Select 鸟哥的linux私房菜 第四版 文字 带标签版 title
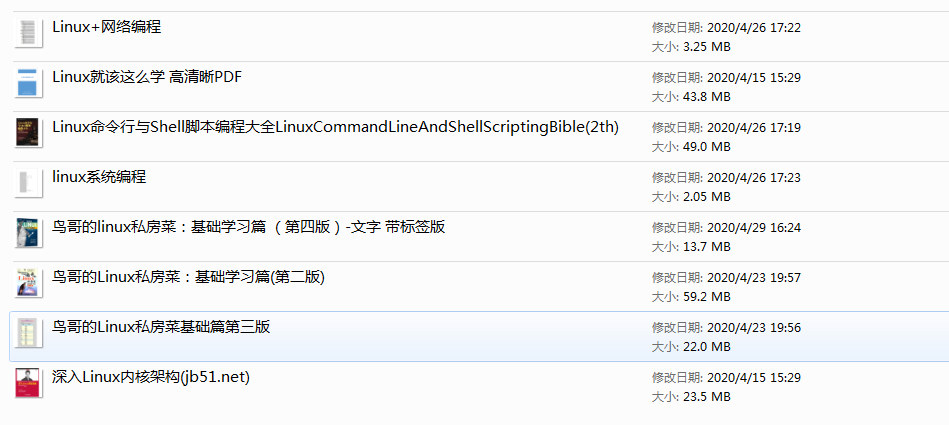This screenshot has width=949, height=425. tap(248, 227)
